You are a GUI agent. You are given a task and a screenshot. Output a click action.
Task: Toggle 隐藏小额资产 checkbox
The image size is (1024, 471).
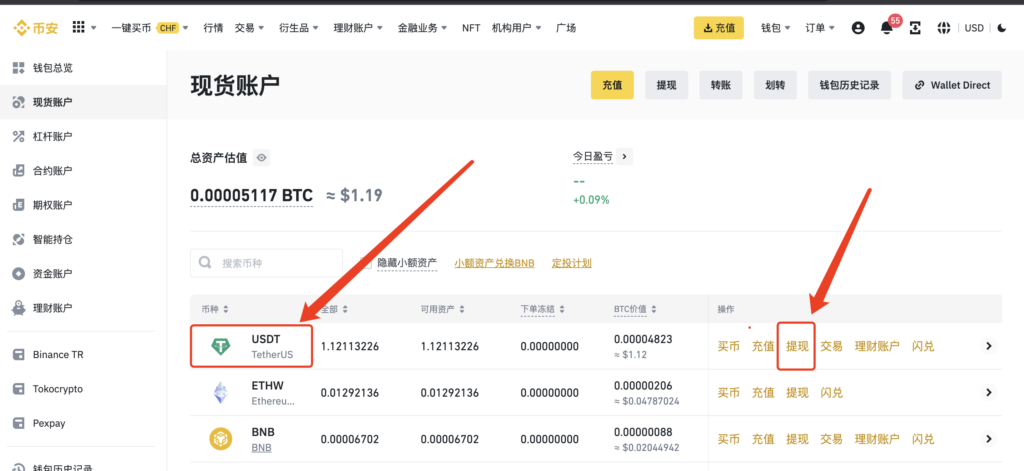[x=365, y=263]
